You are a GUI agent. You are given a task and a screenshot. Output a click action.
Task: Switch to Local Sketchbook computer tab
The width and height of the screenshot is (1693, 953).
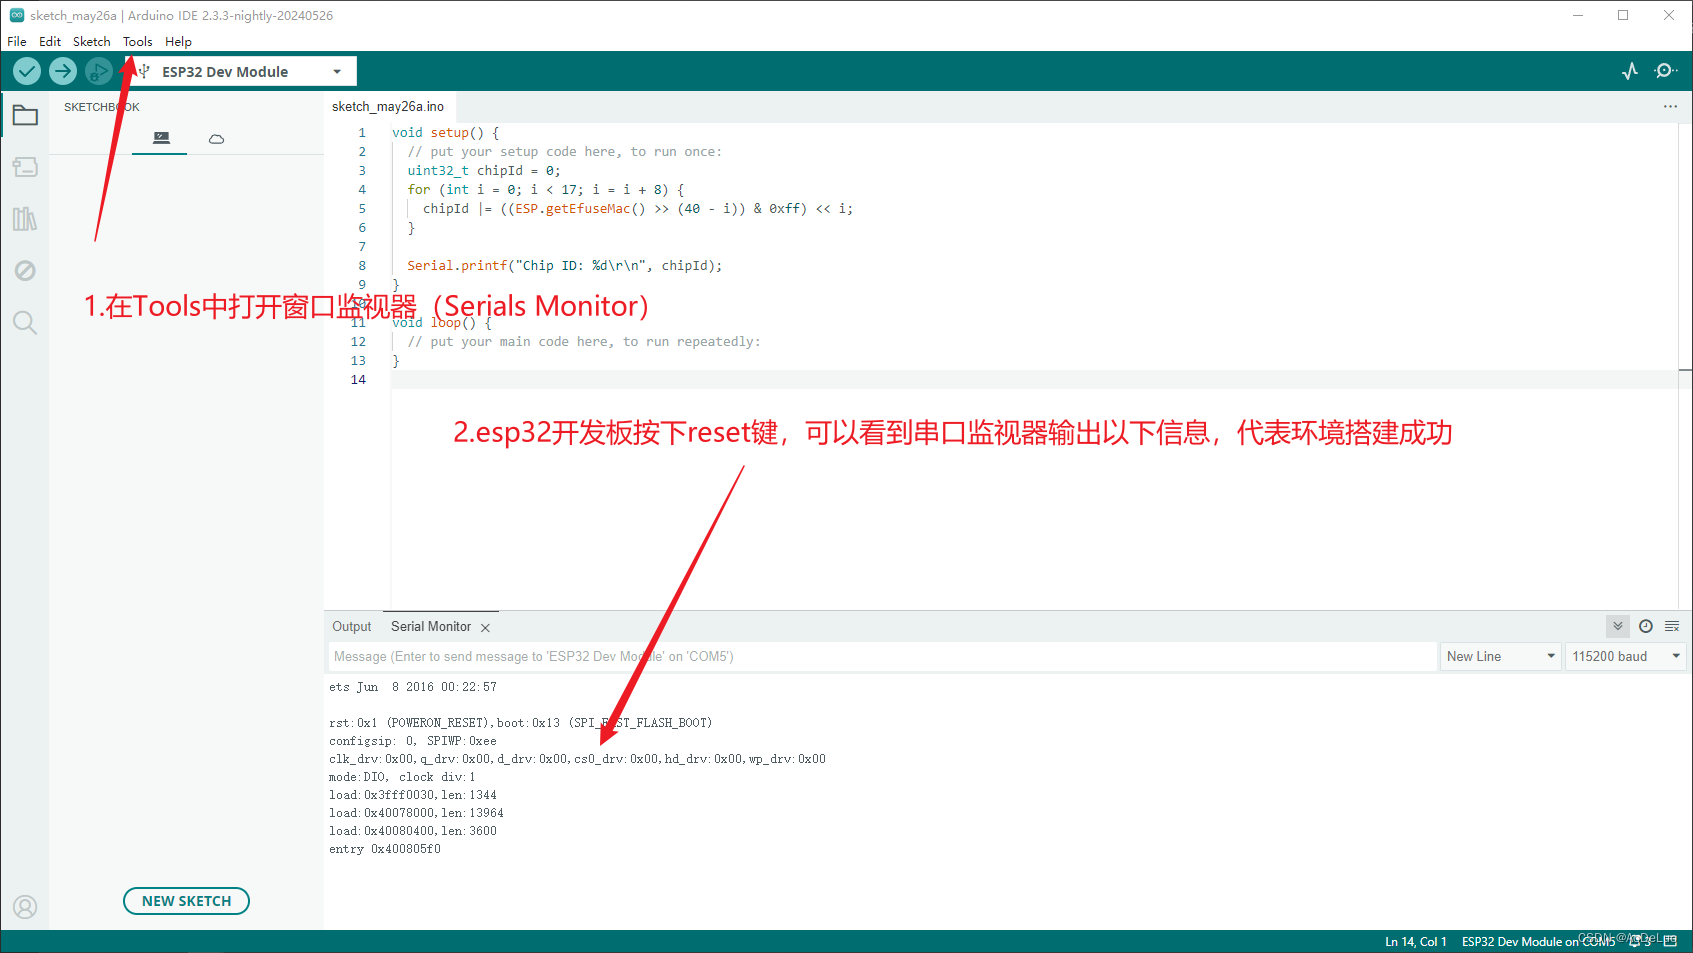coord(160,138)
